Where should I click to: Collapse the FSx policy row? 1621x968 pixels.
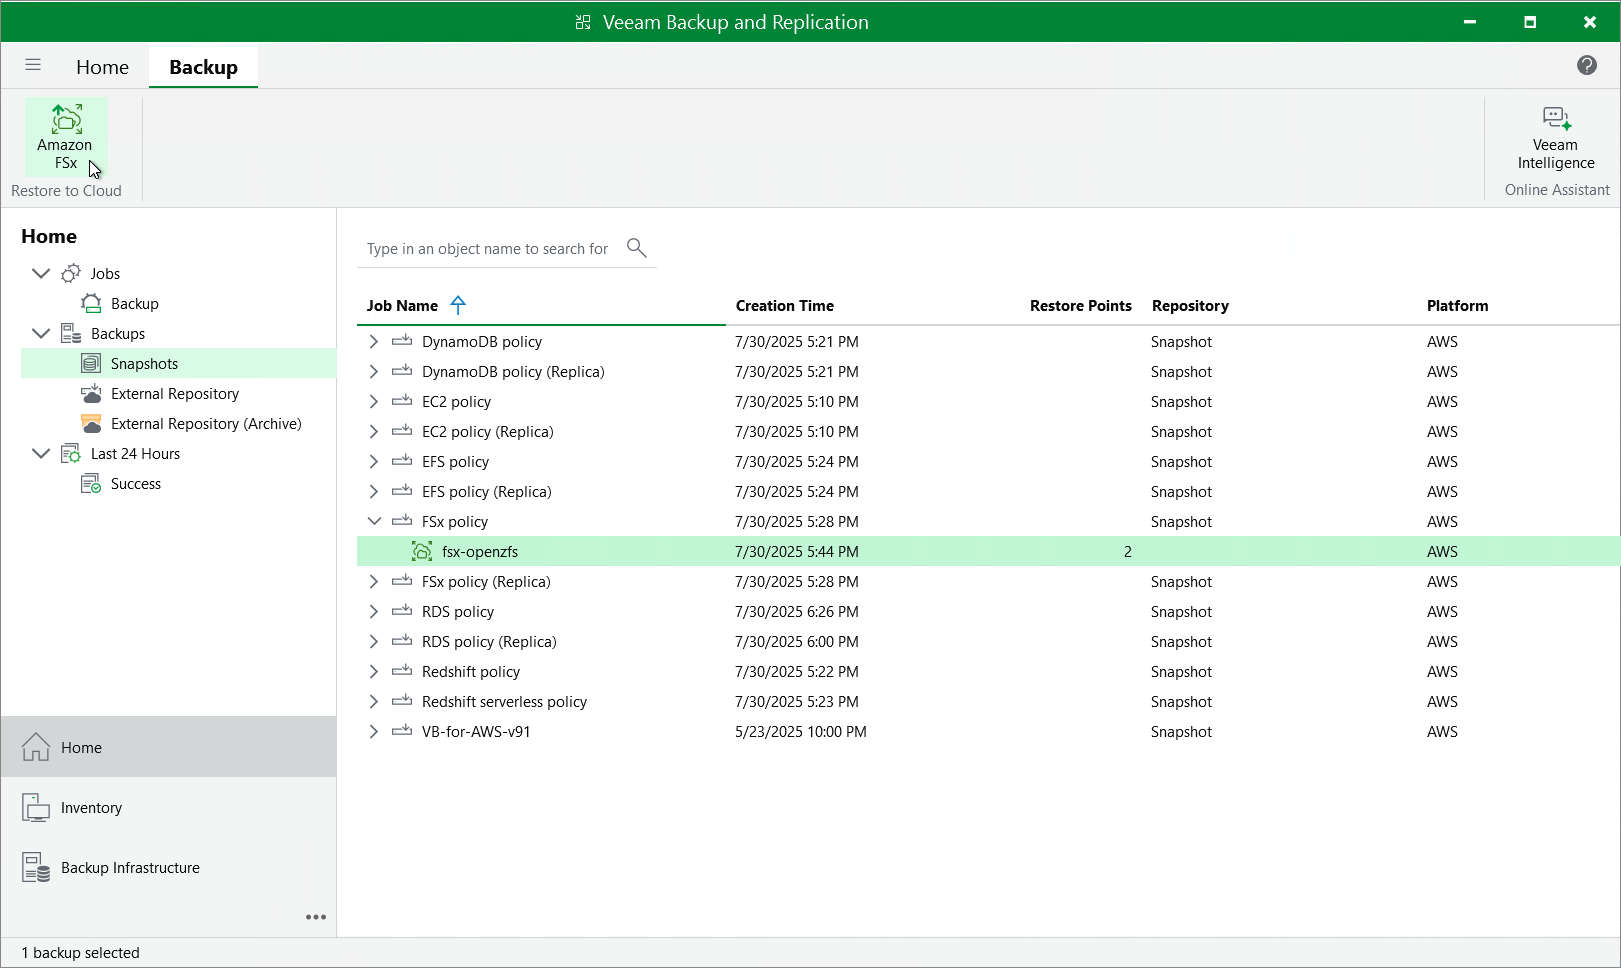[x=373, y=521]
